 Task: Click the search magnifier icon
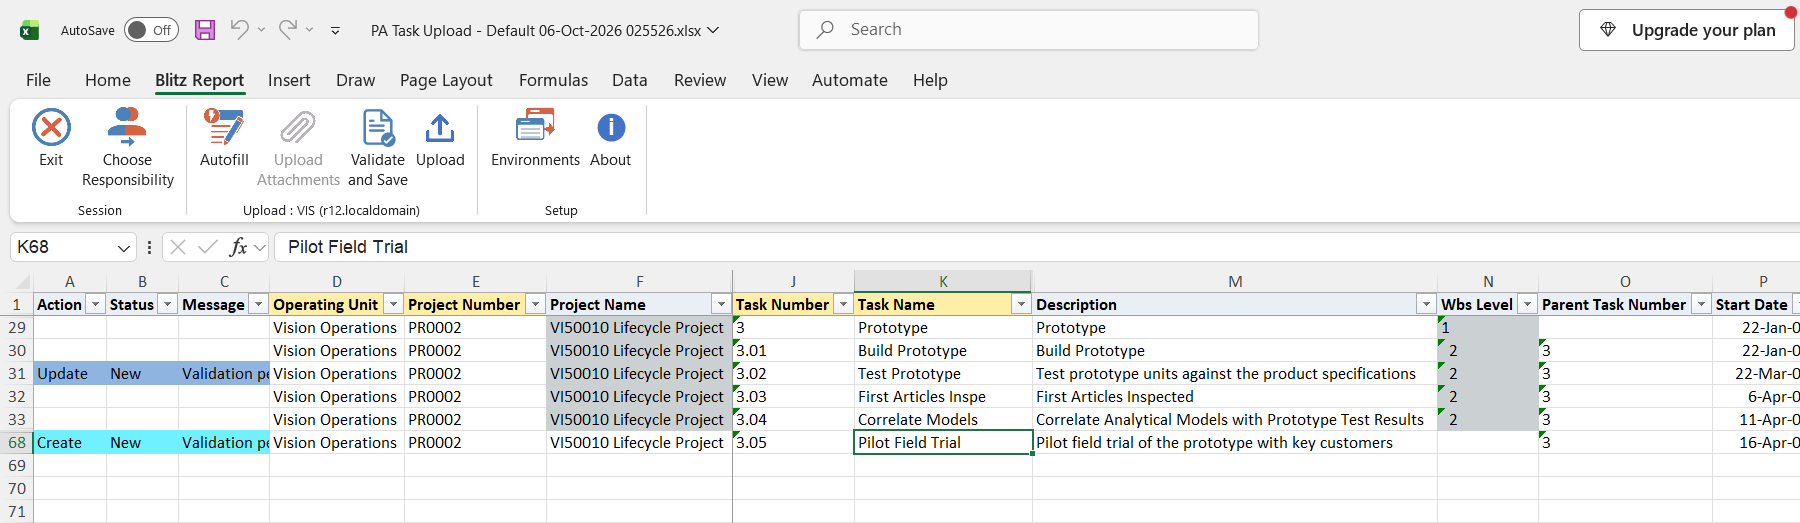825,30
